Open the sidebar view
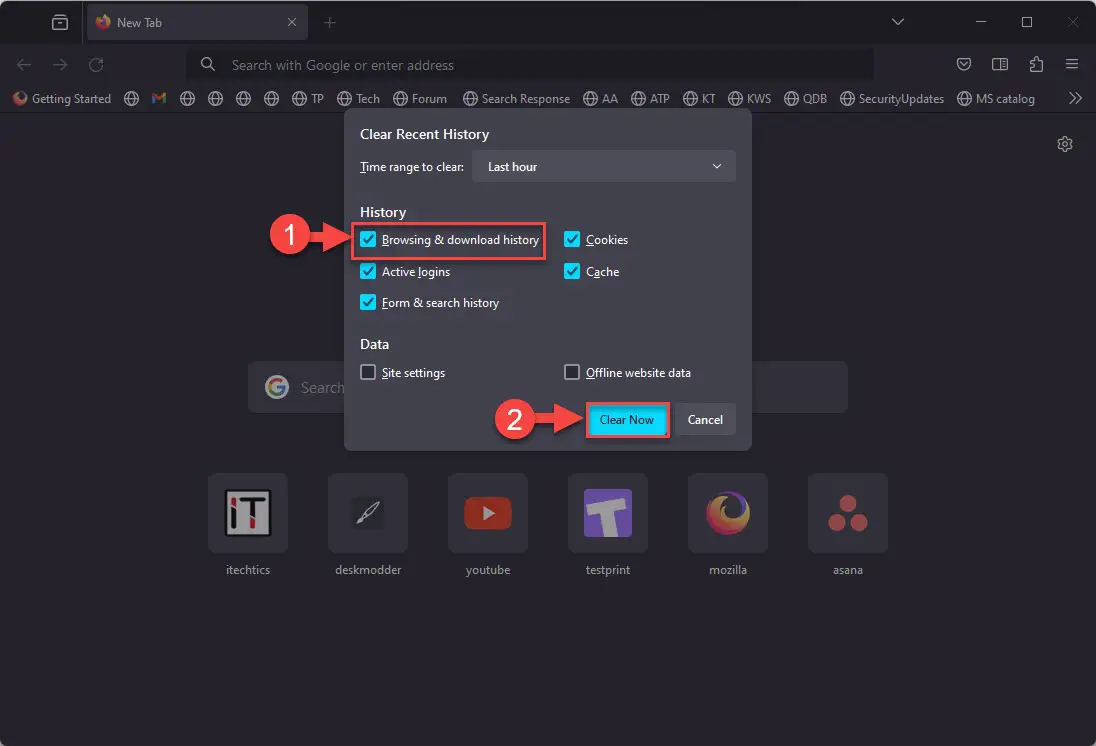1096x746 pixels. tap(1000, 64)
